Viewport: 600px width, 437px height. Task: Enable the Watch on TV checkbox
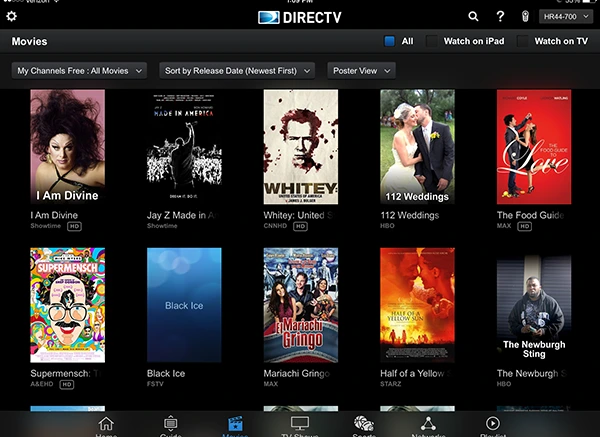[x=521, y=42]
